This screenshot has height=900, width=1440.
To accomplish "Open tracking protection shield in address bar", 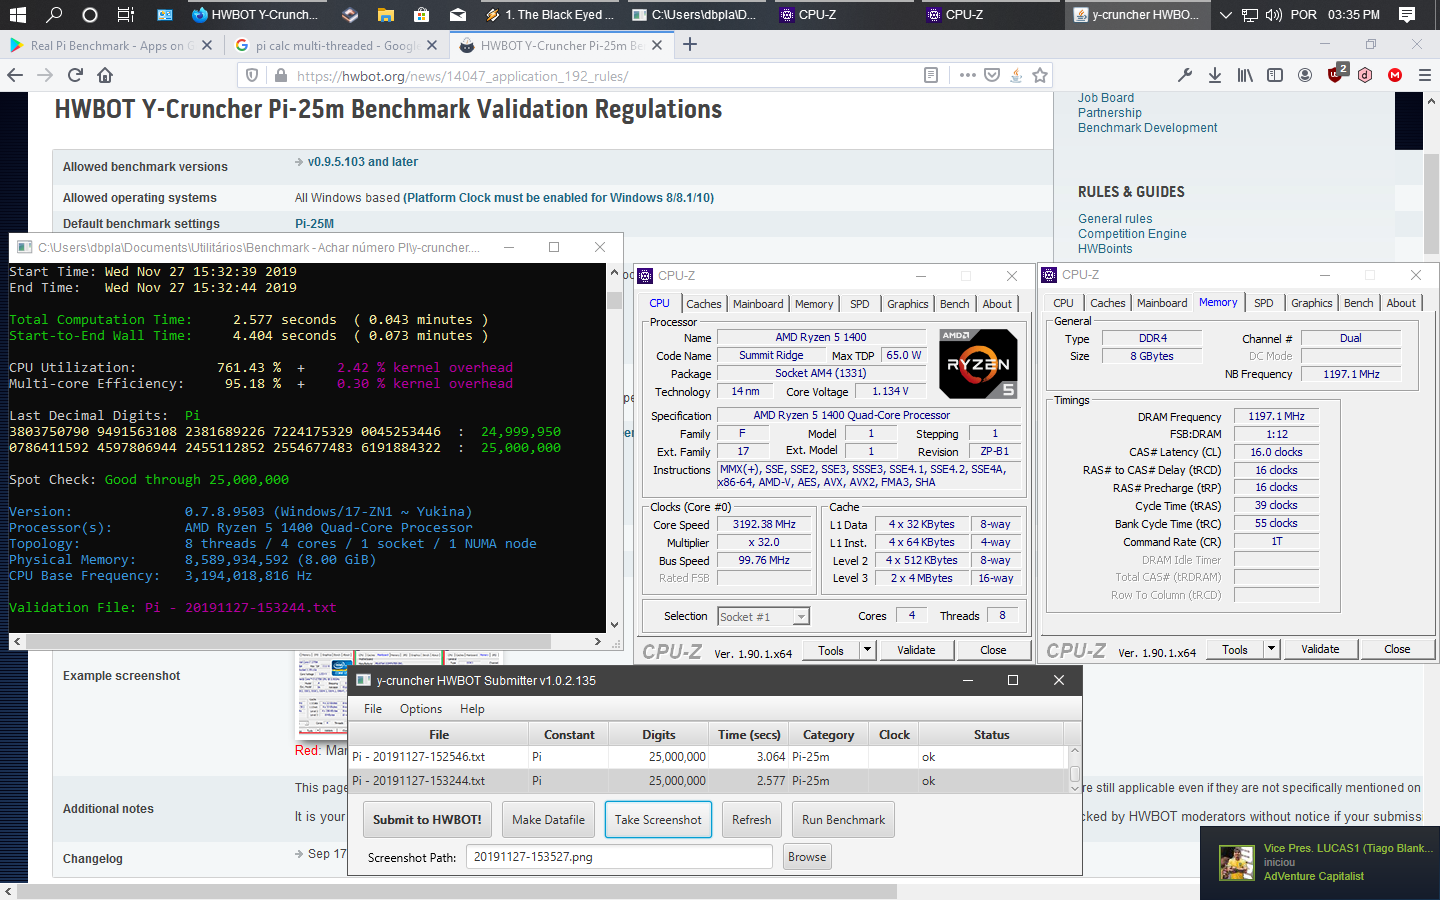I will pyautogui.click(x=252, y=75).
